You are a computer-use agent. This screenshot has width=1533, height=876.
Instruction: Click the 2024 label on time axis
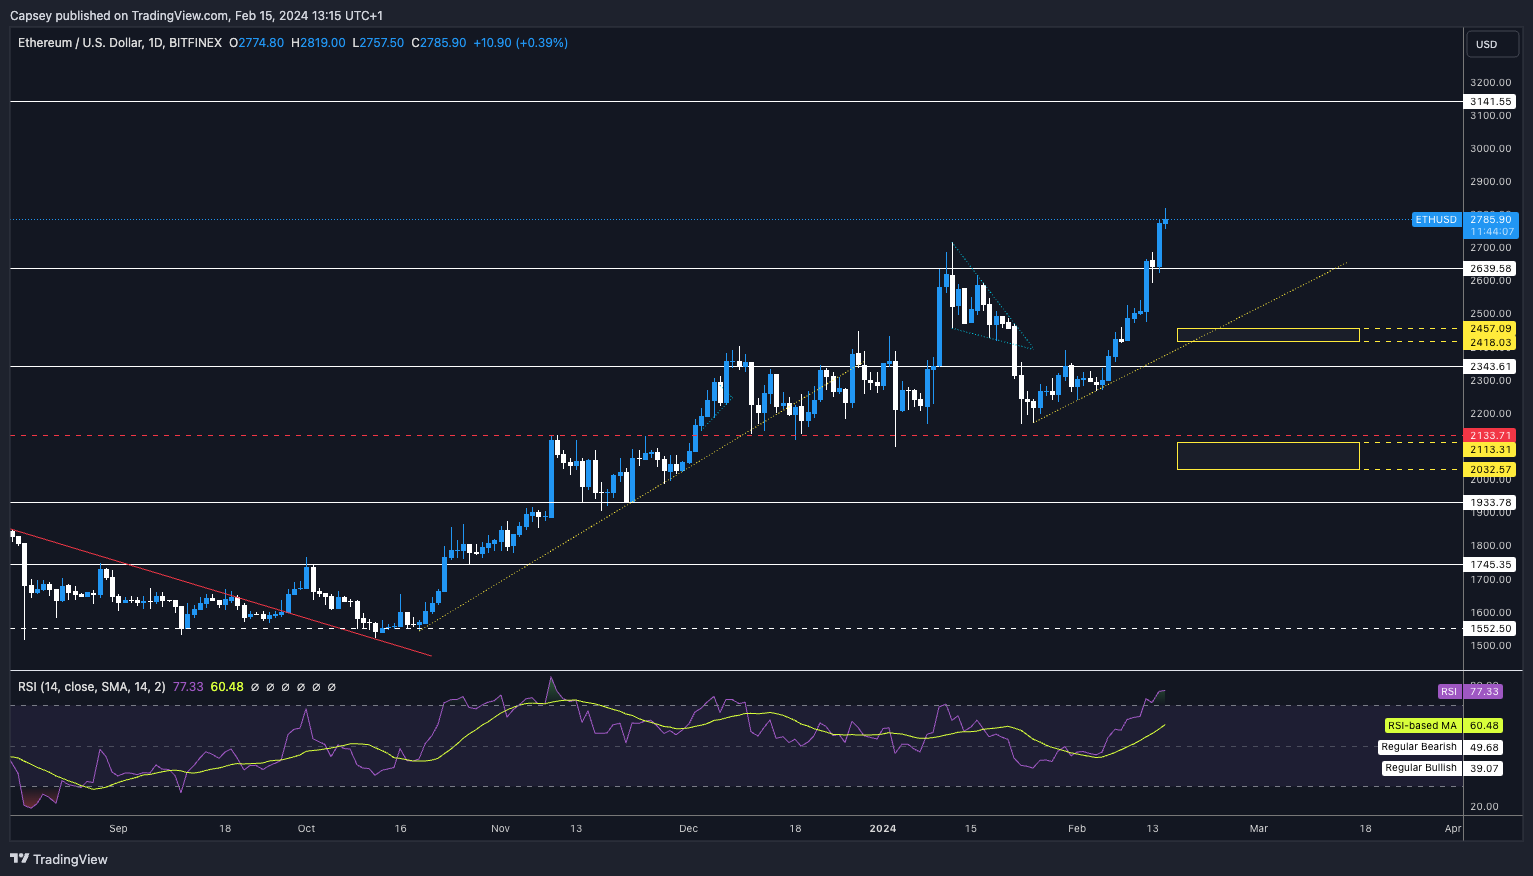(x=883, y=828)
